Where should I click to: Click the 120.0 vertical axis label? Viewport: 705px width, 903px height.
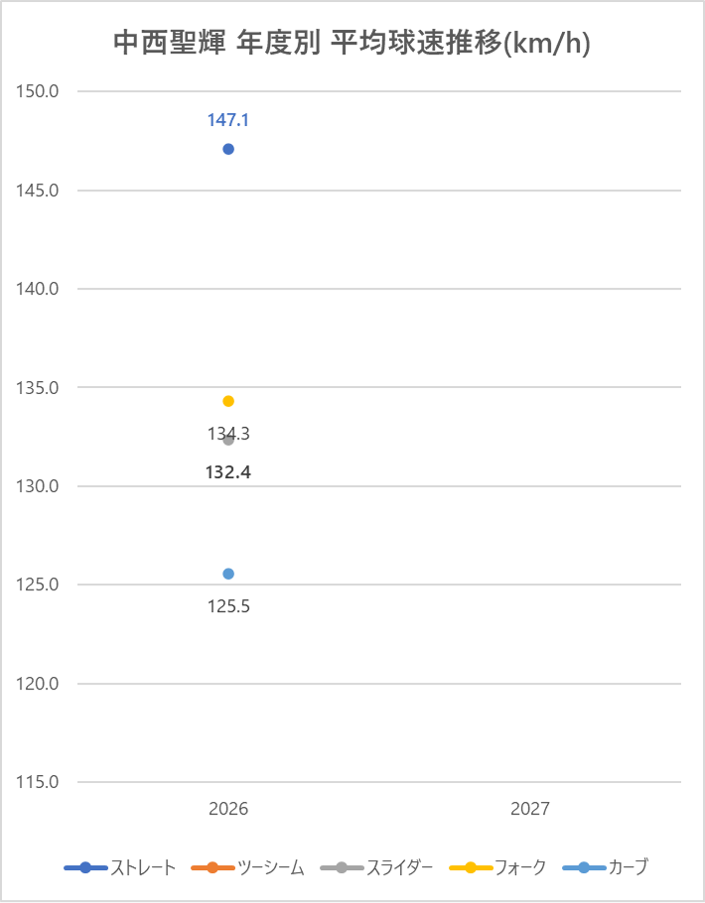tap(39, 684)
